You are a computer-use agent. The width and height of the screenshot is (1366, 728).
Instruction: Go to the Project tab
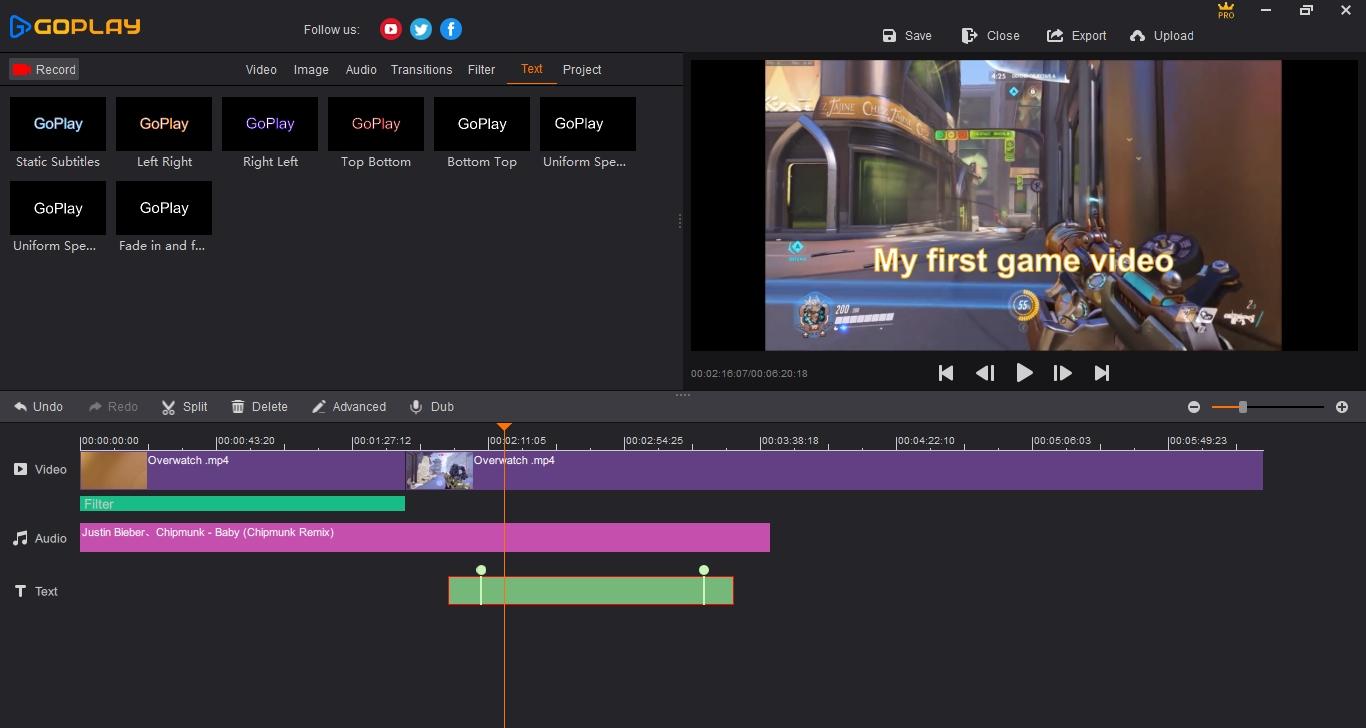(582, 70)
